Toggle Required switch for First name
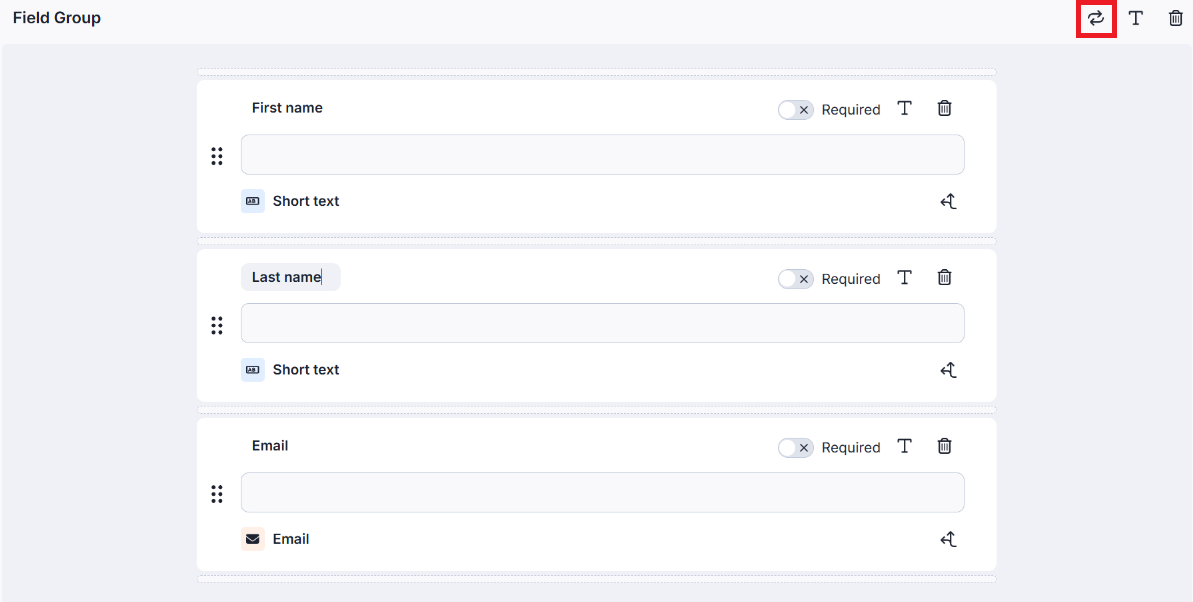 796,110
